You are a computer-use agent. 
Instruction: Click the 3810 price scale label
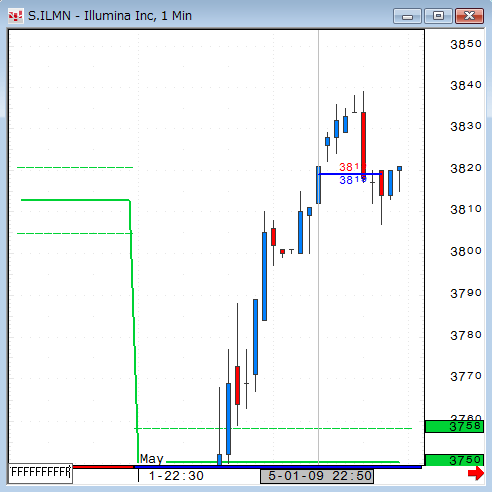click(x=466, y=209)
